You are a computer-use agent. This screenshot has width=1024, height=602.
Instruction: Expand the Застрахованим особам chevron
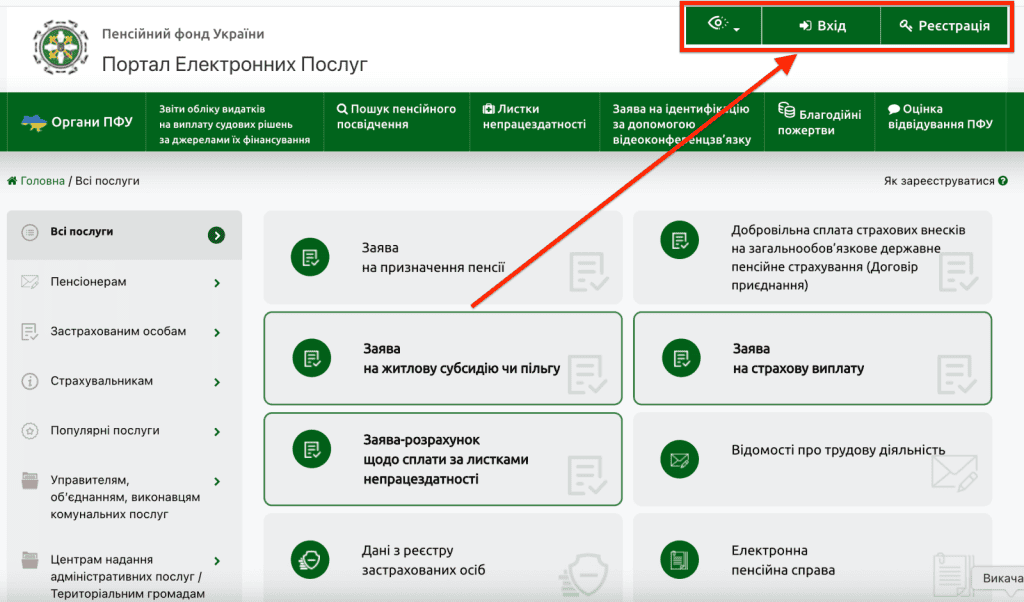pos(217,333)
